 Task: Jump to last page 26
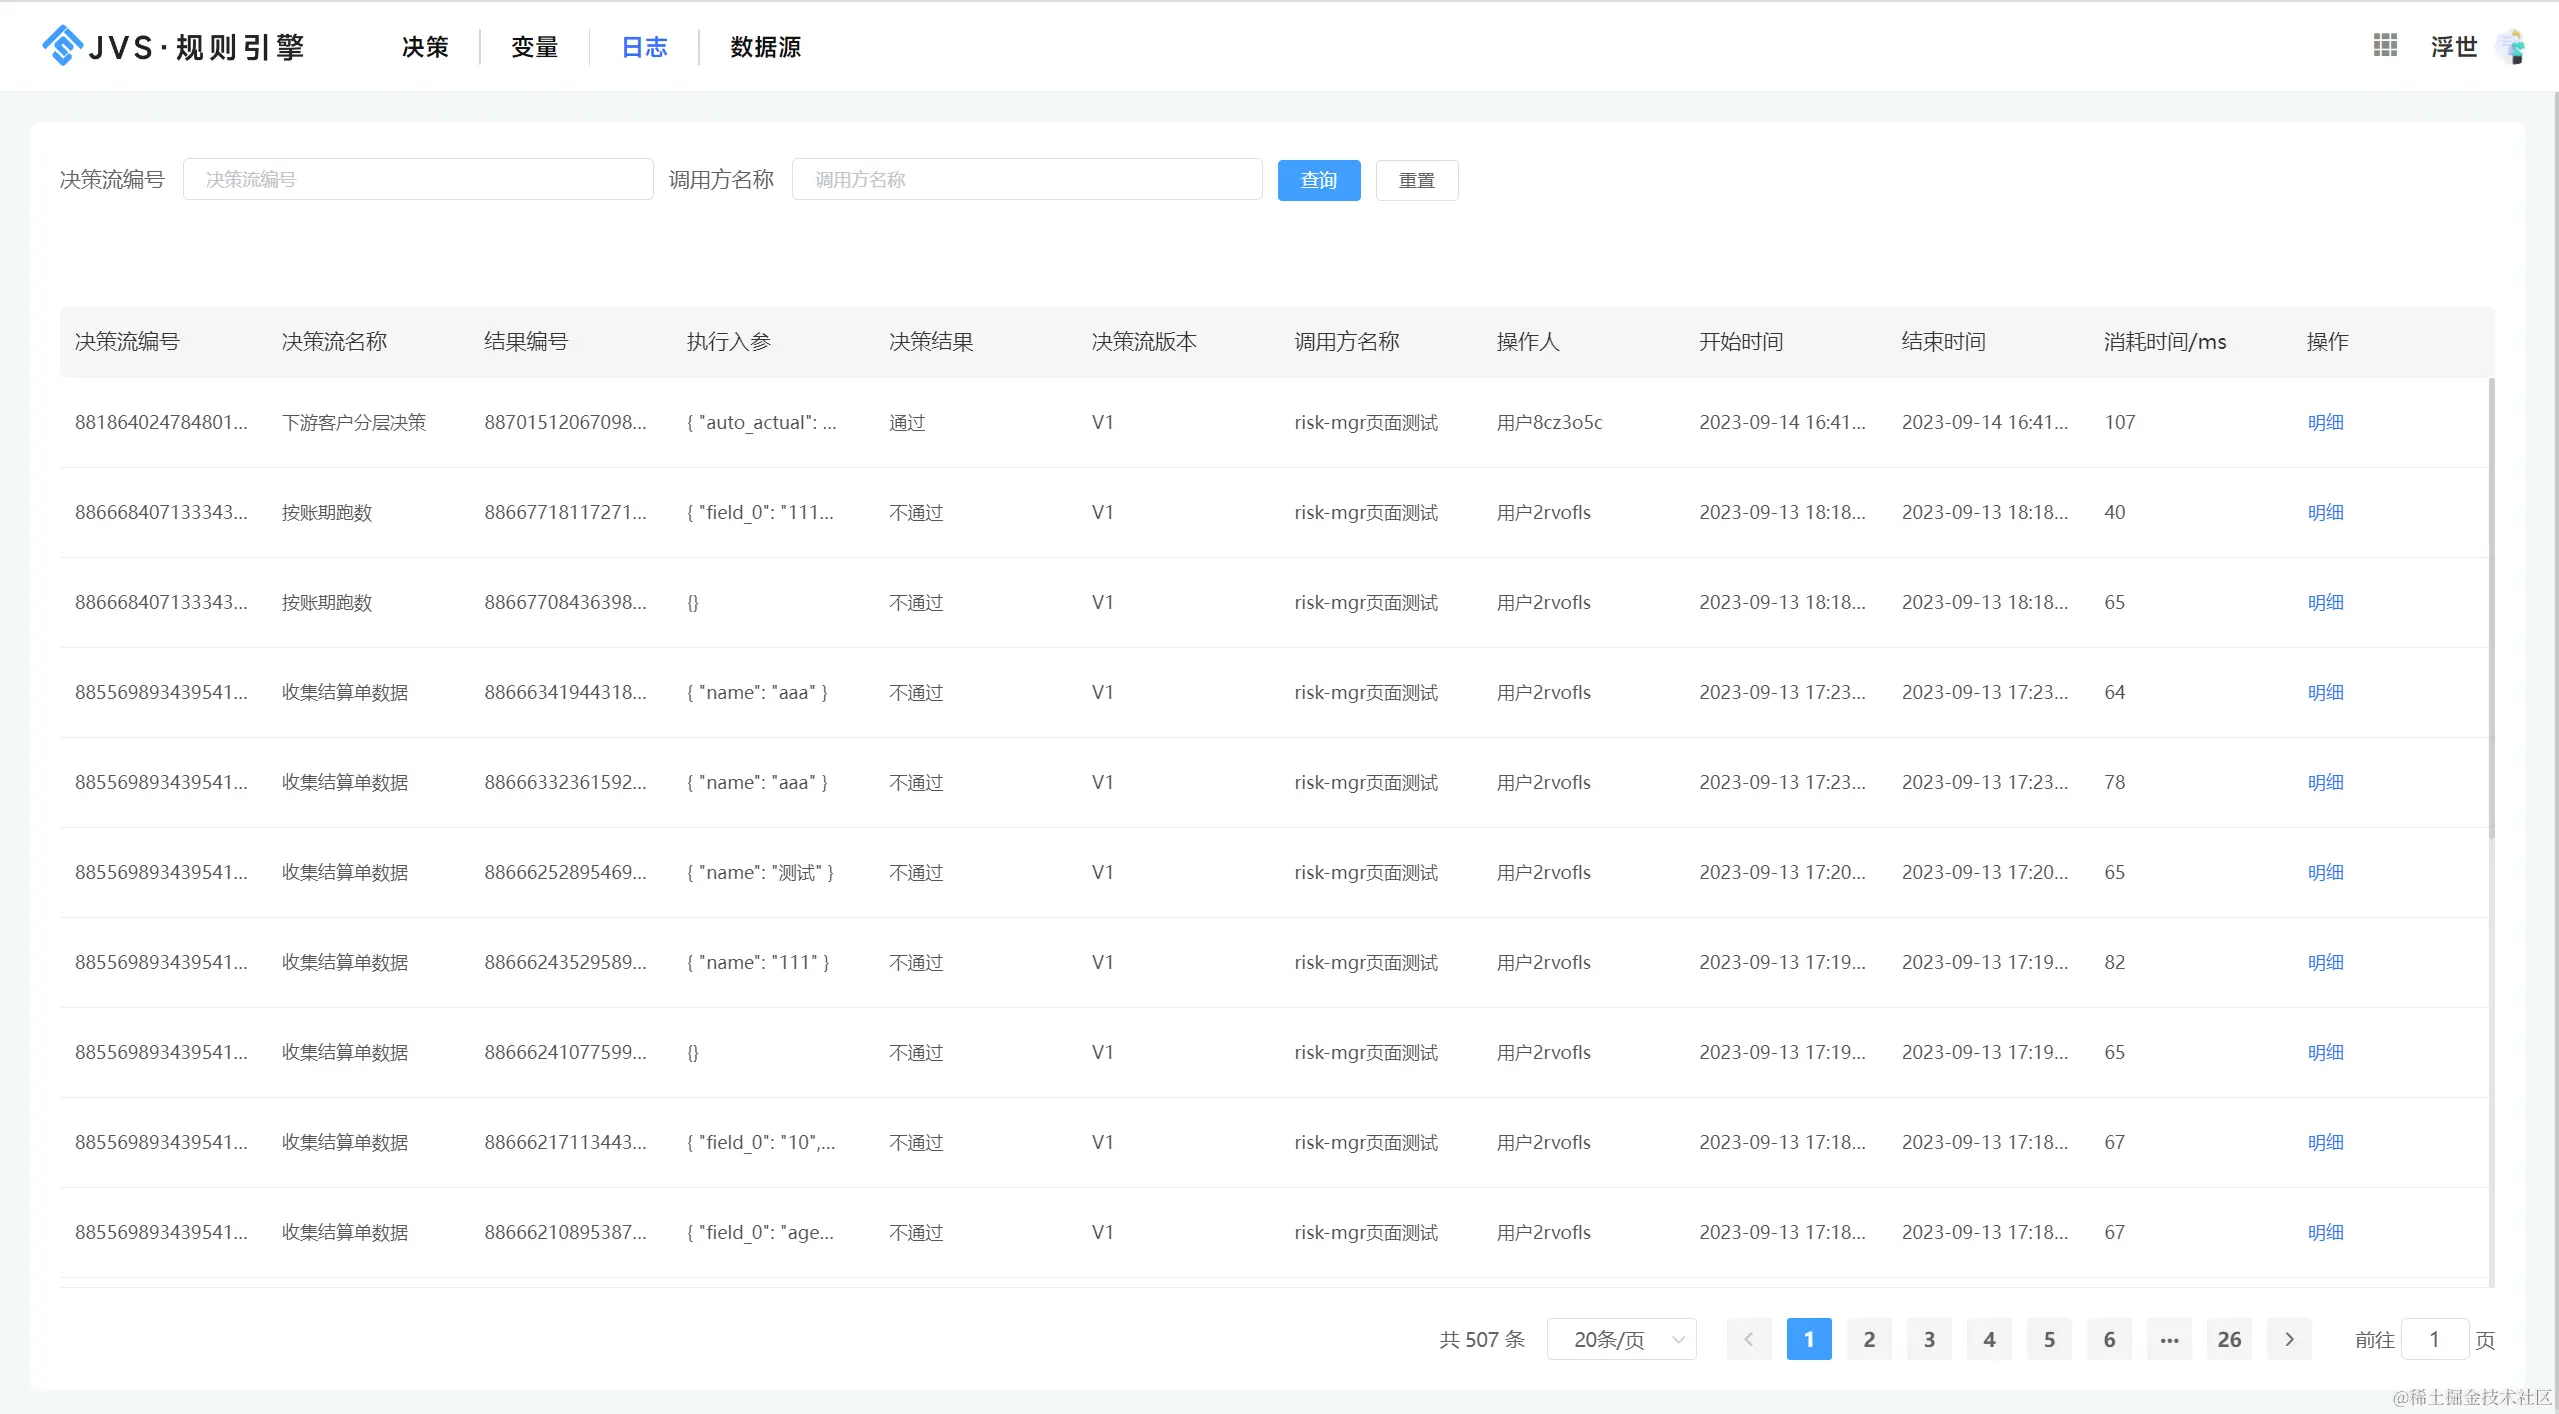pyautogui.click(x=2228, y=1339)
